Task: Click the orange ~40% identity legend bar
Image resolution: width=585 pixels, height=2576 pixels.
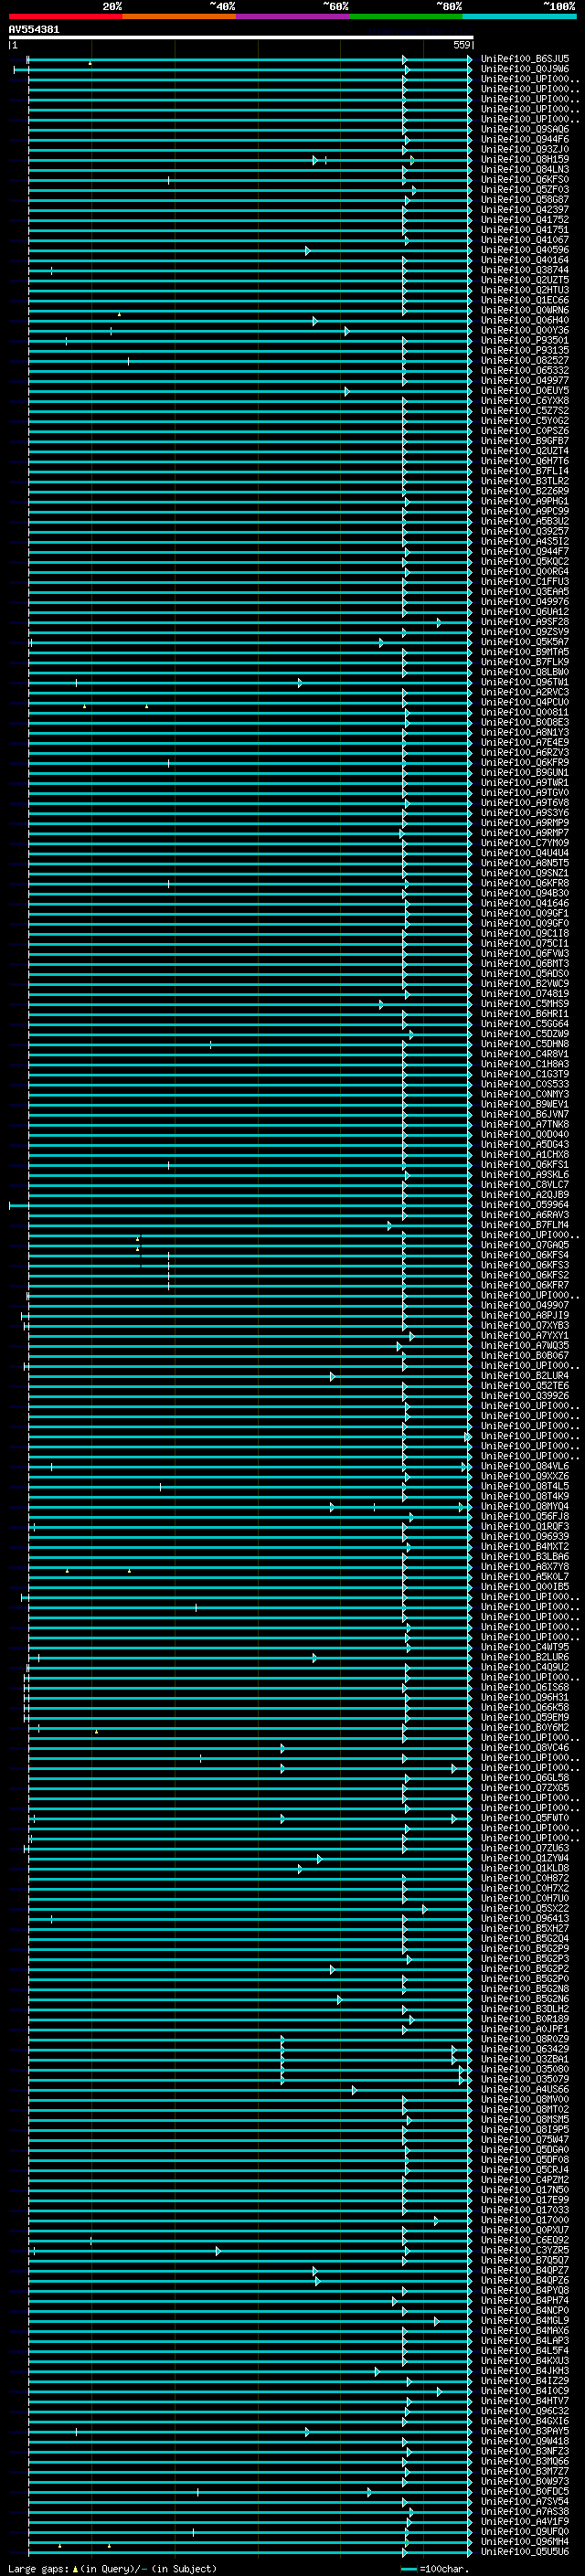Action: click(x=179, y=16)
